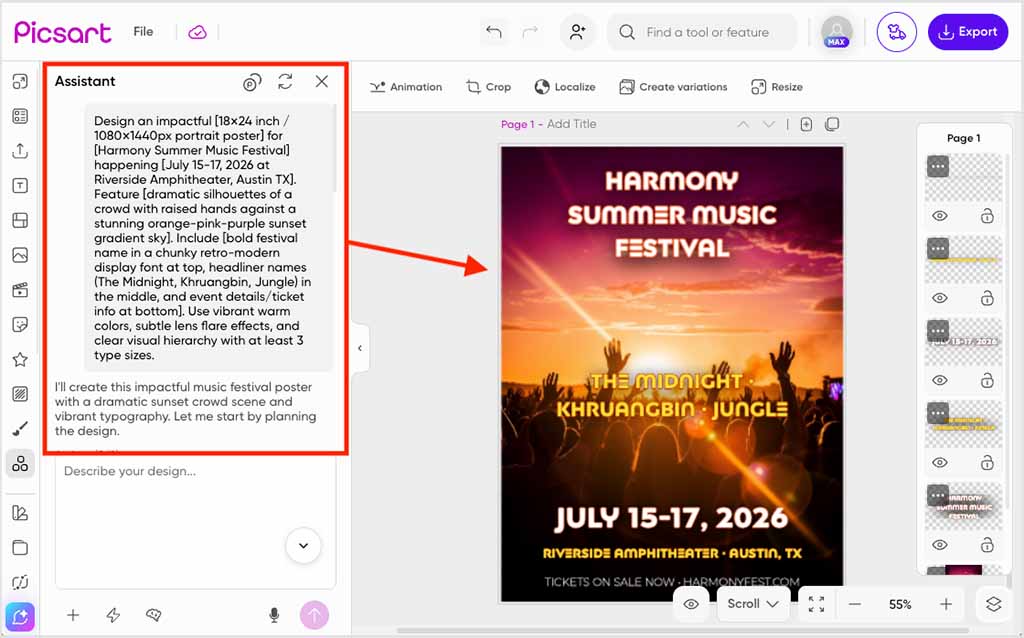Open the Stickers panel in the sidebar
This screenshot has height=638, width=1024.
[20, 324]
